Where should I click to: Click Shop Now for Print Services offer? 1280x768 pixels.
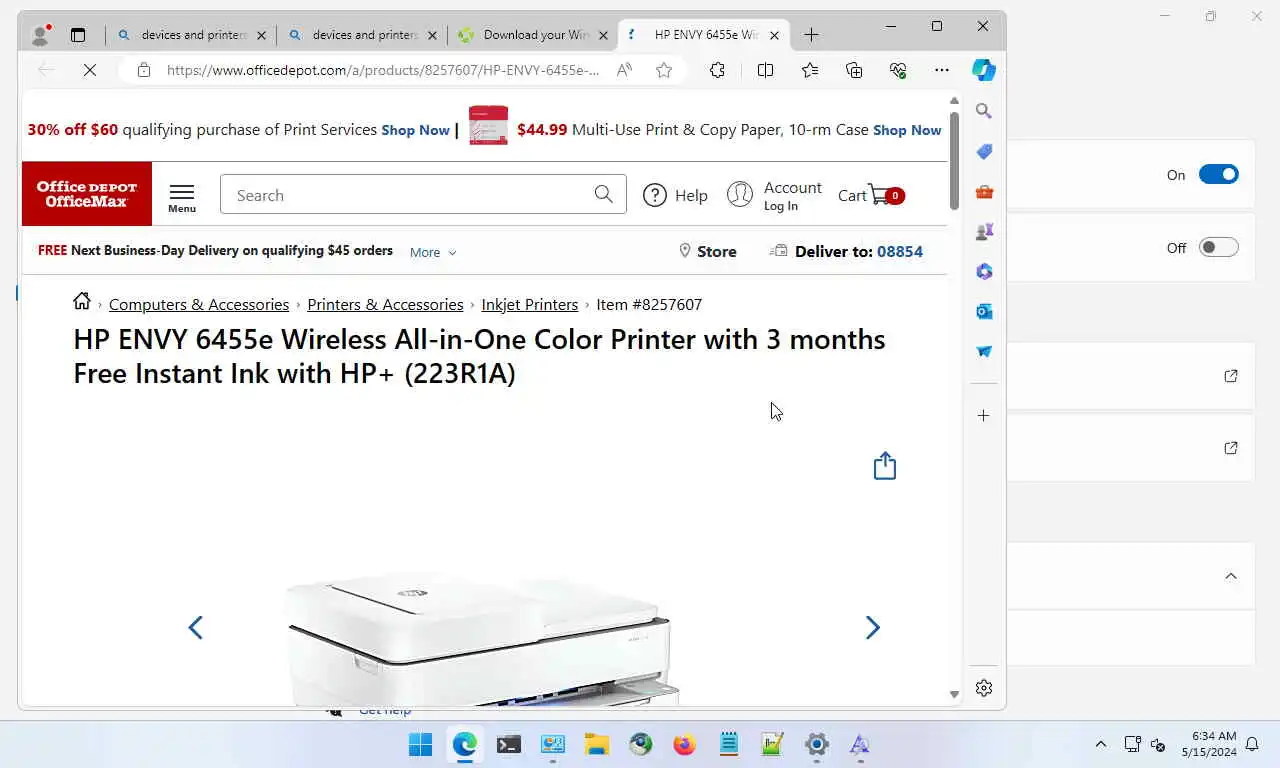(415, 130)
